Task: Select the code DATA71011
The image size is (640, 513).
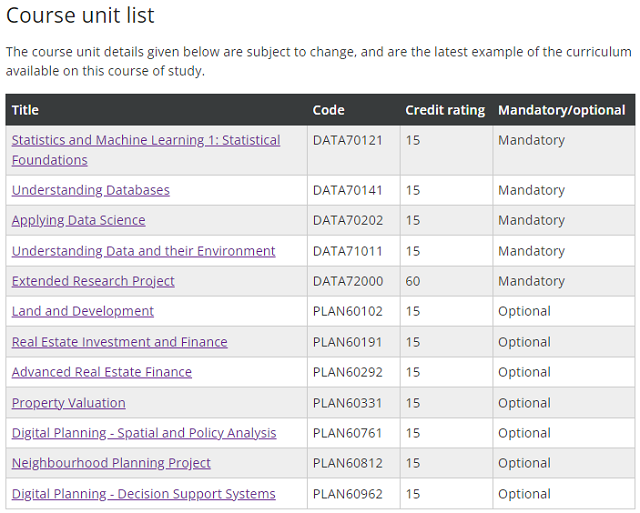Action: point(348,251)
